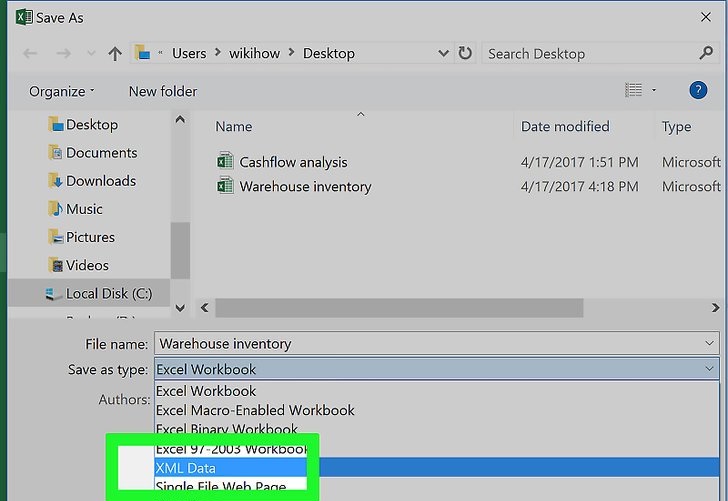Click the navigation pane scrollbar thumb
This screenshot has height=501, width=728.
[180, 251]
